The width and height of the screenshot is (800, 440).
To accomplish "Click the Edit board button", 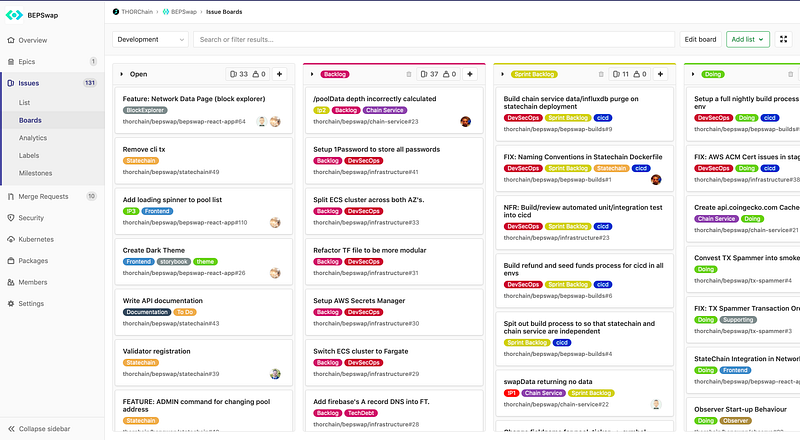I will click(x=701, y=39).
